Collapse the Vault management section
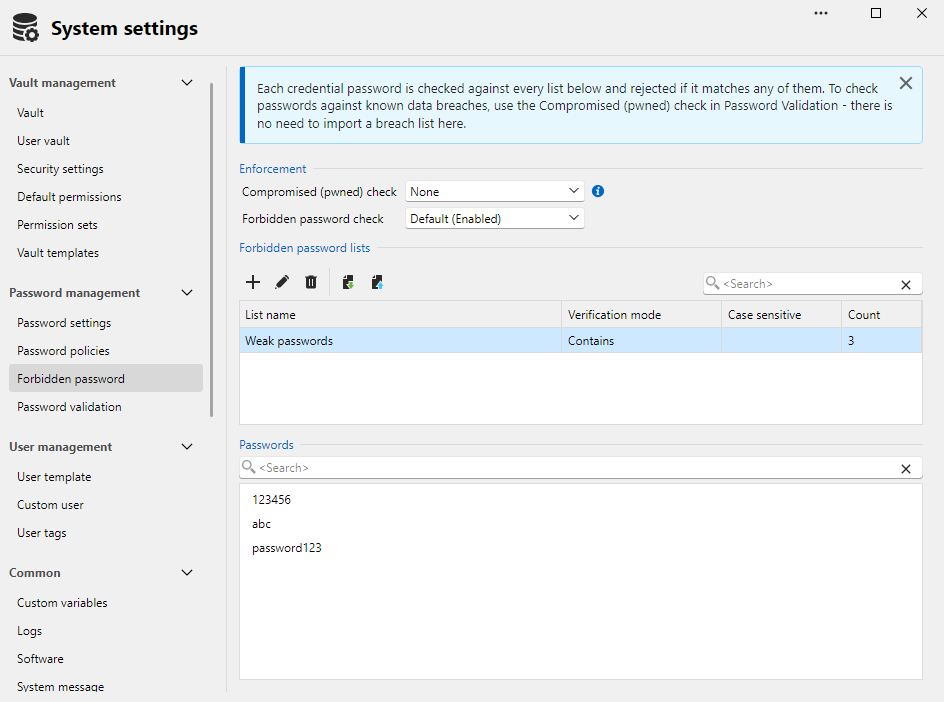The width and height of the screenshot is (944, 702). (187, 82)
